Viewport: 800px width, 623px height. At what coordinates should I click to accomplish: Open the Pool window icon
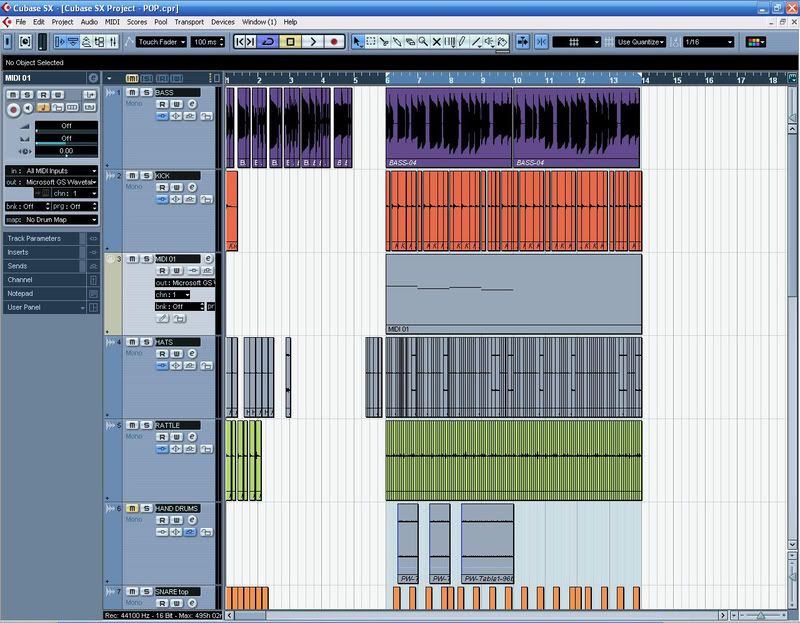click(99, 42)
